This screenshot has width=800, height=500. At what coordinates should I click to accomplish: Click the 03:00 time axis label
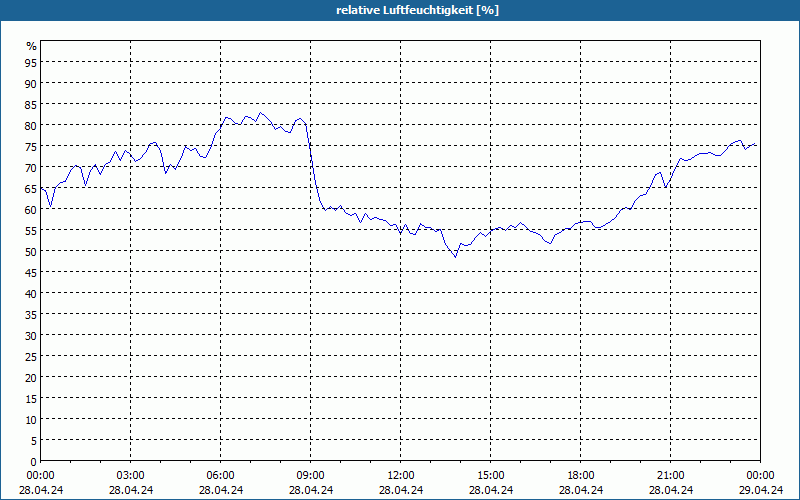[130, 476]
